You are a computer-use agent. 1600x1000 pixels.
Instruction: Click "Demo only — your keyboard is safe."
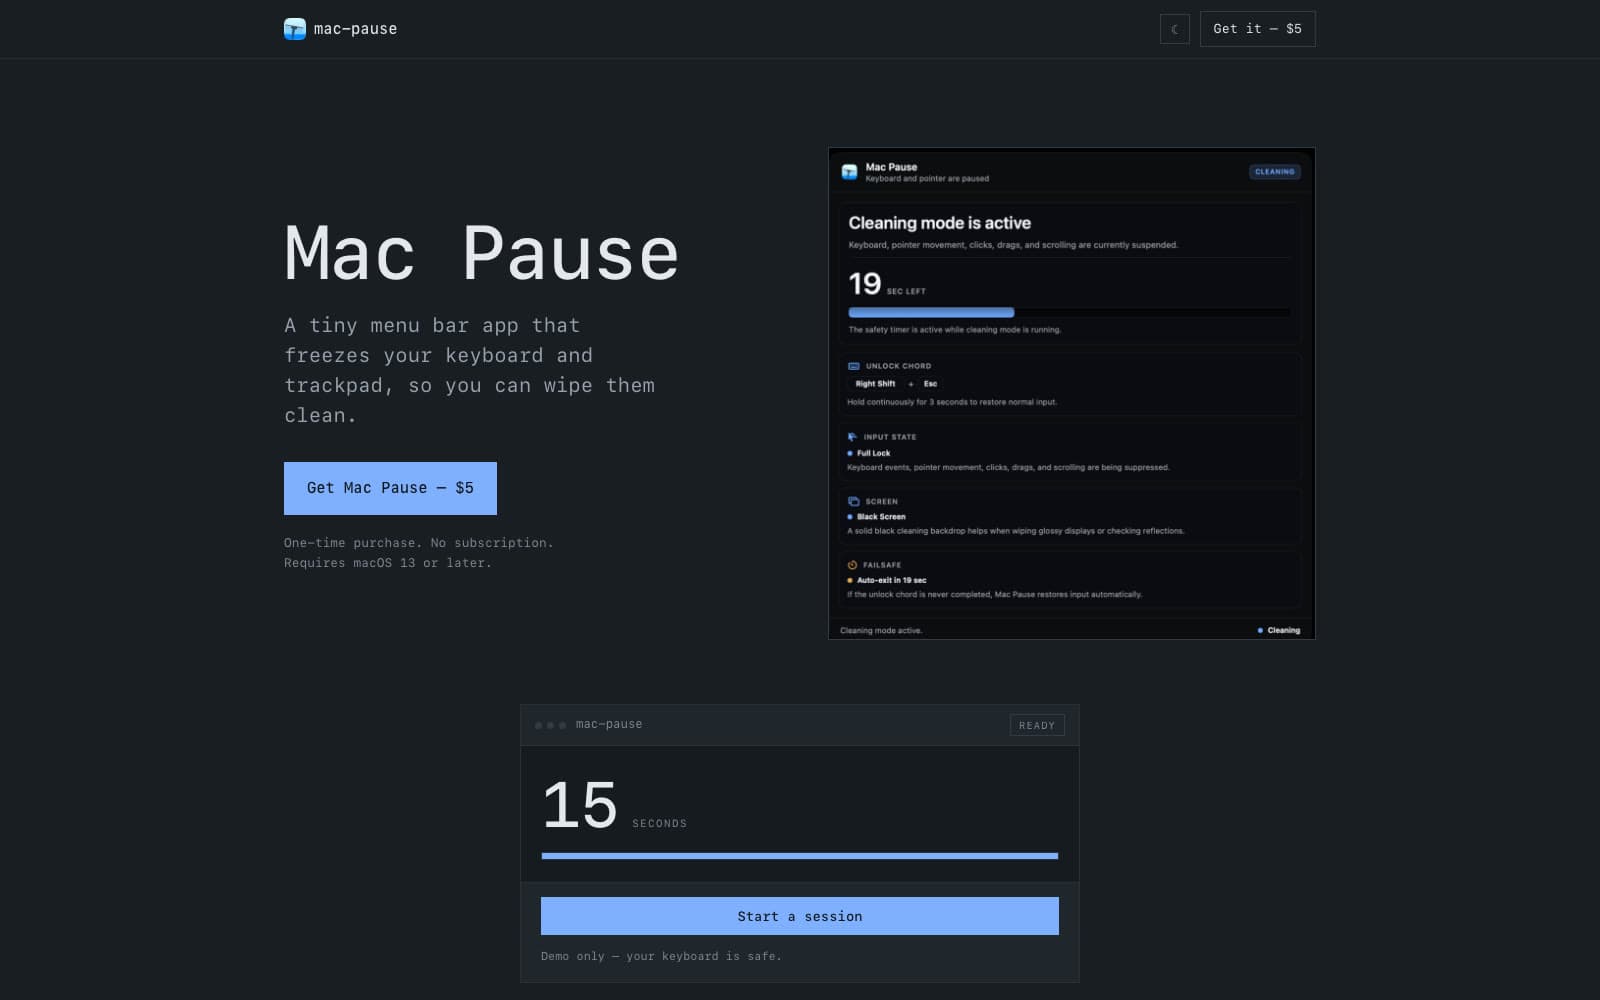coord(661,956)
